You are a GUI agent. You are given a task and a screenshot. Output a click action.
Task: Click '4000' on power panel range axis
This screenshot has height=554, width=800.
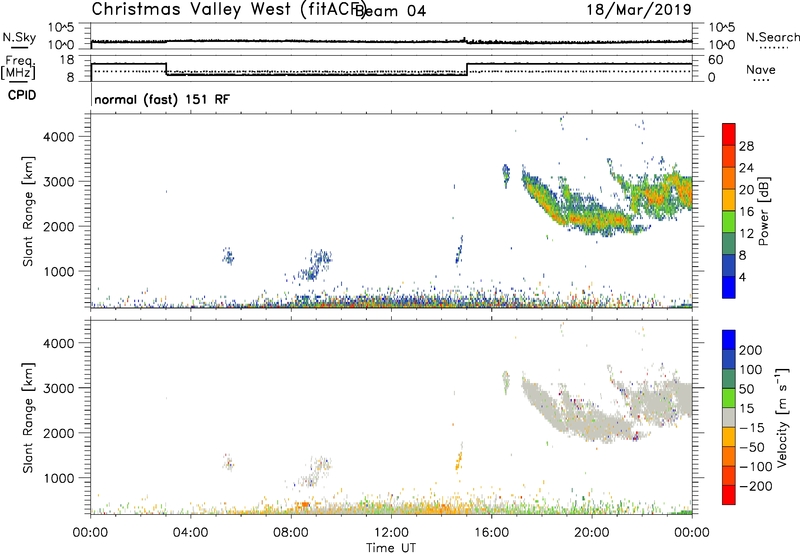[x=59, y=137]
